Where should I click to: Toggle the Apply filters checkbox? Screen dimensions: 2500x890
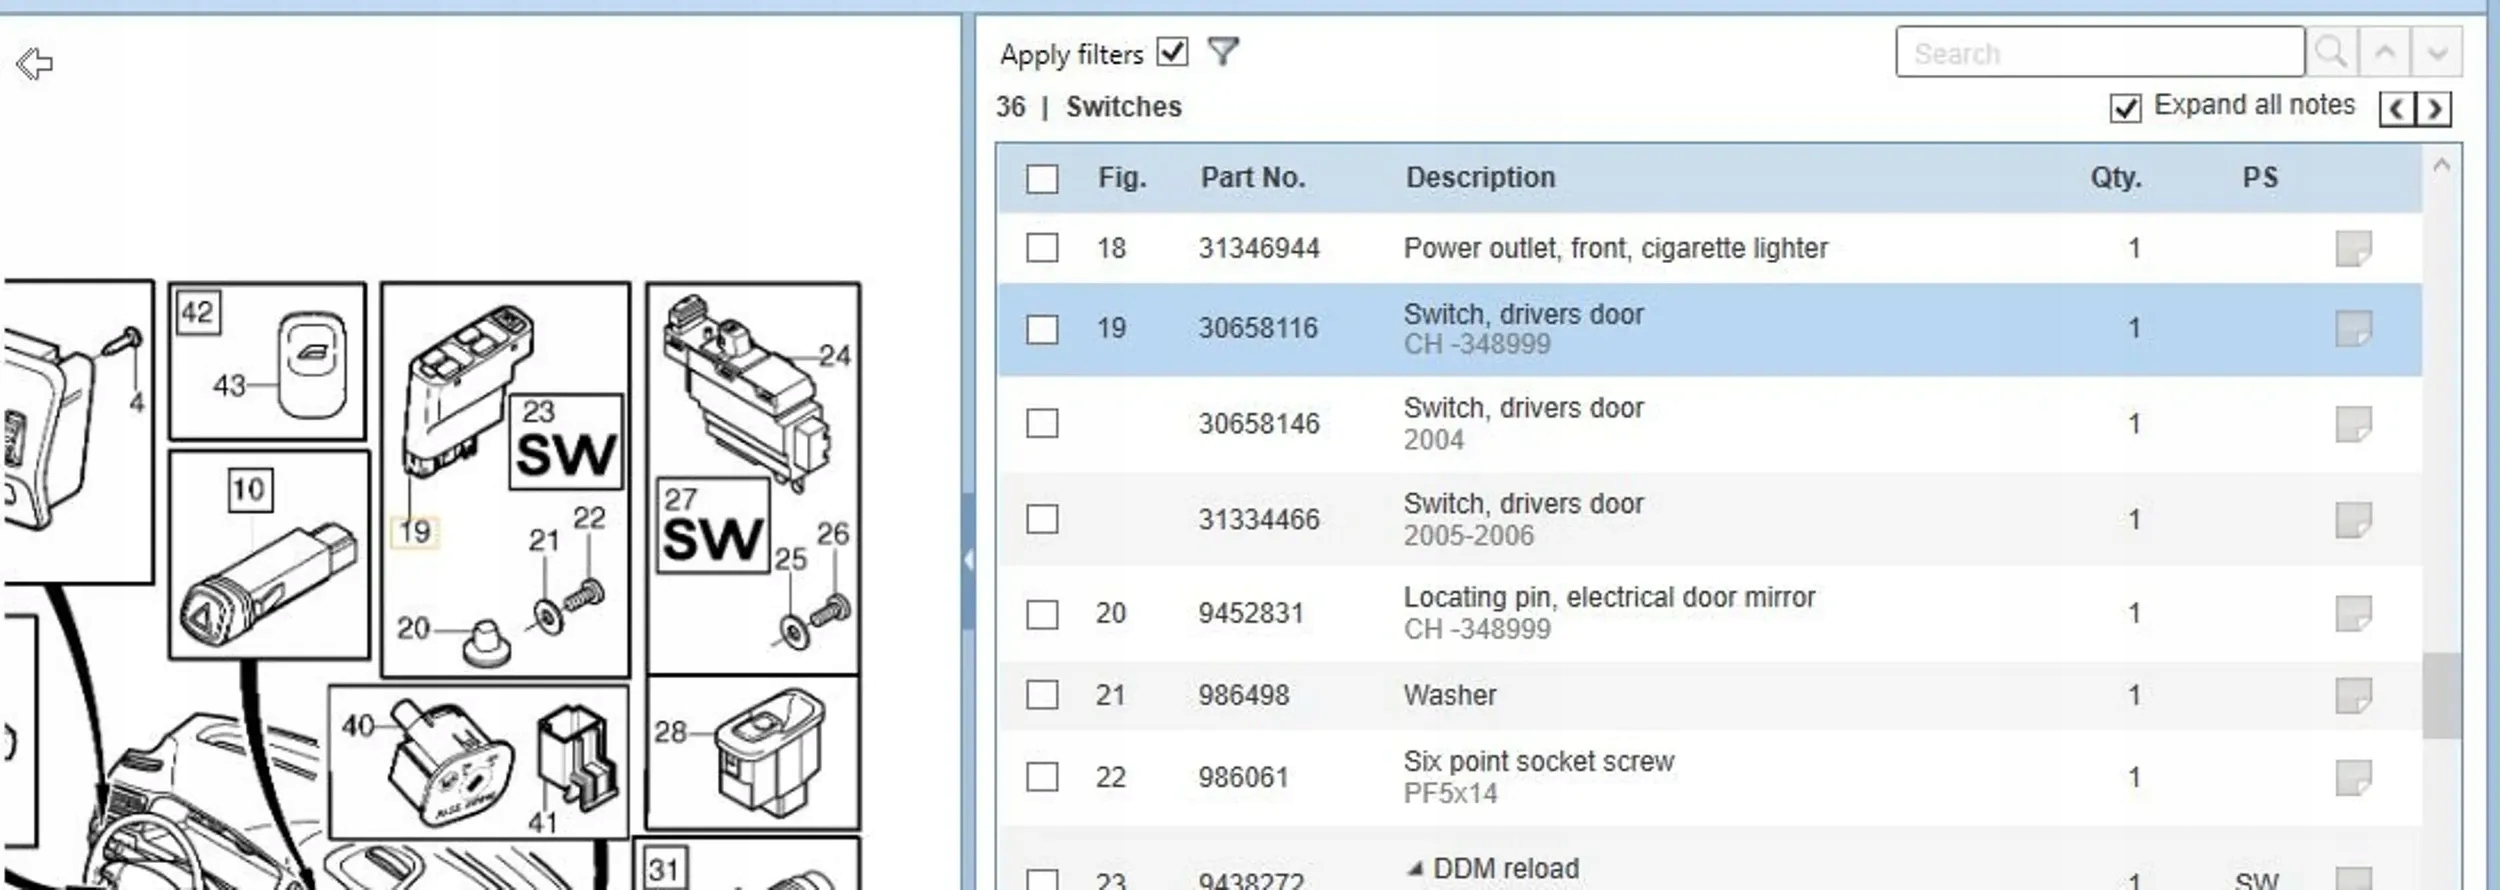1172,51
